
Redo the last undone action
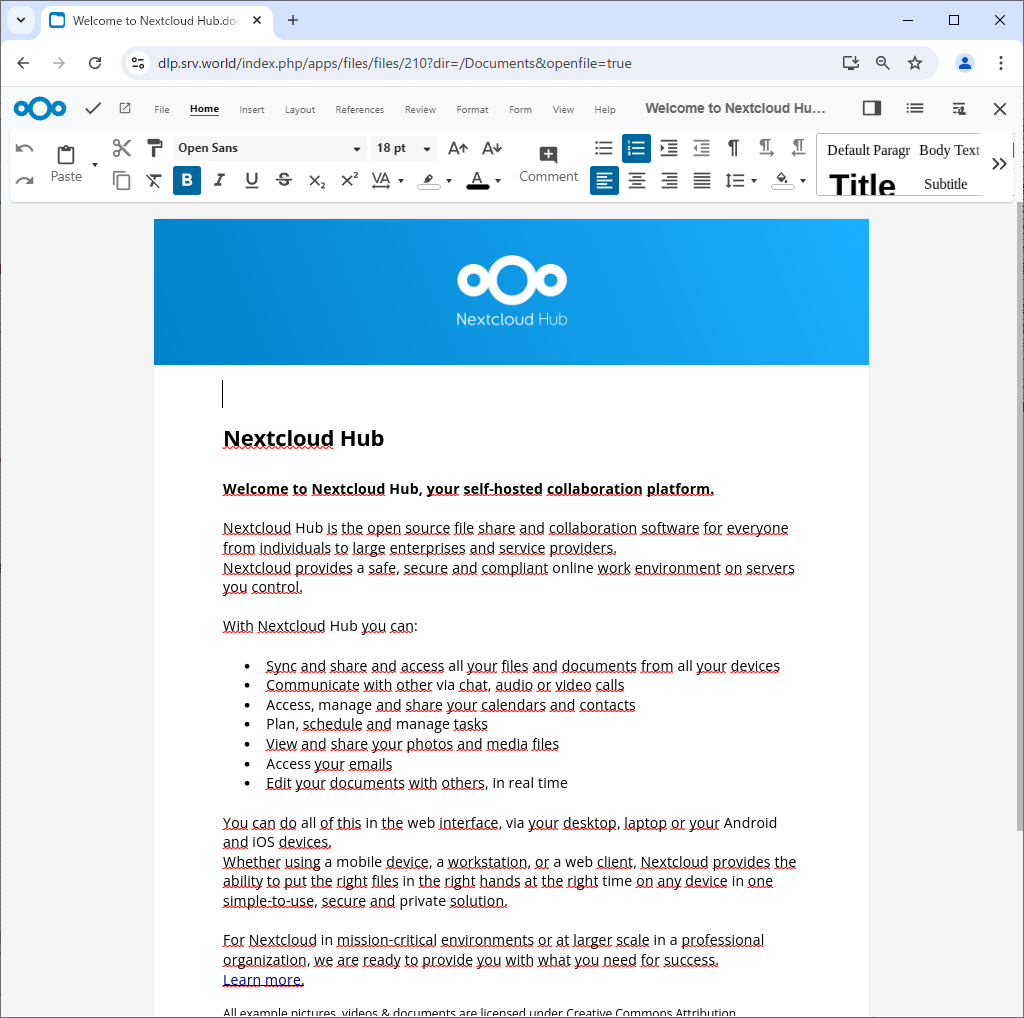click(x=24, y=180)
